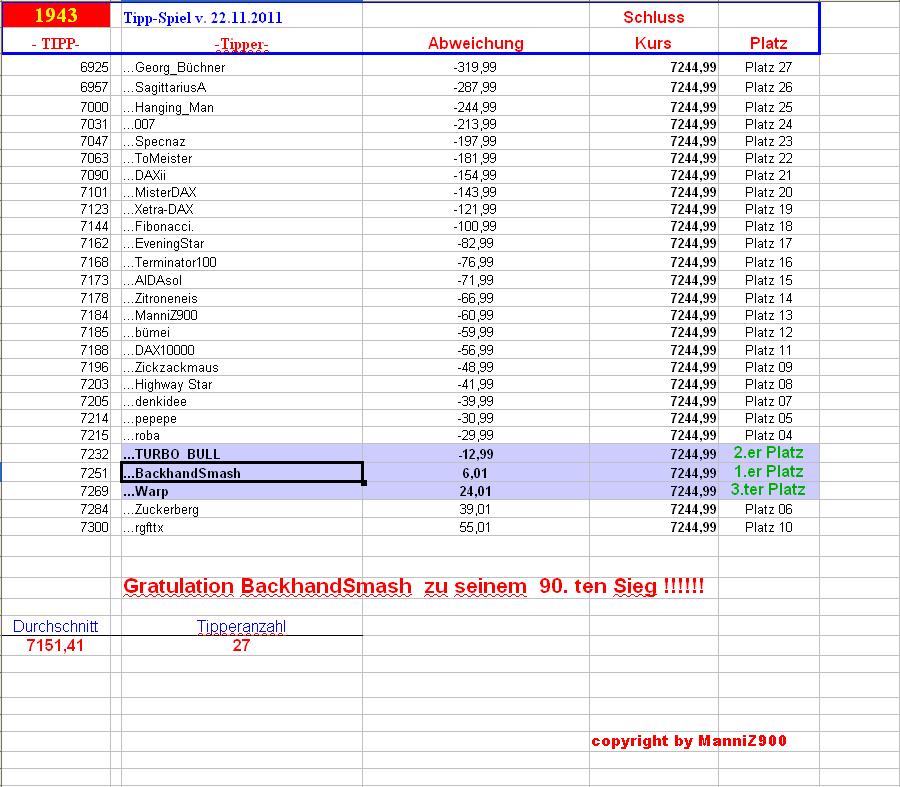Click deviation -100,99
Screen dimensions: 900x787
click(x=475, y=227)
